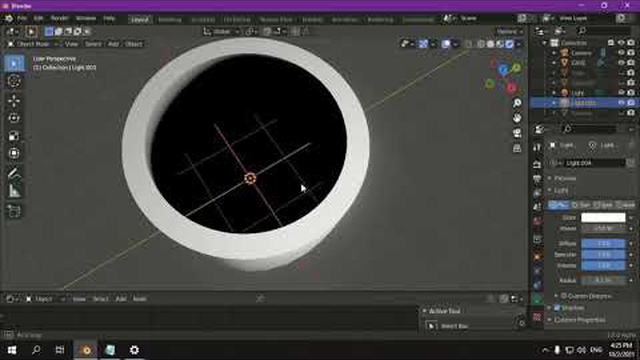640x360 pixels.
Task: Switch to the Layout workspace tab
Action: pos(140,19)
